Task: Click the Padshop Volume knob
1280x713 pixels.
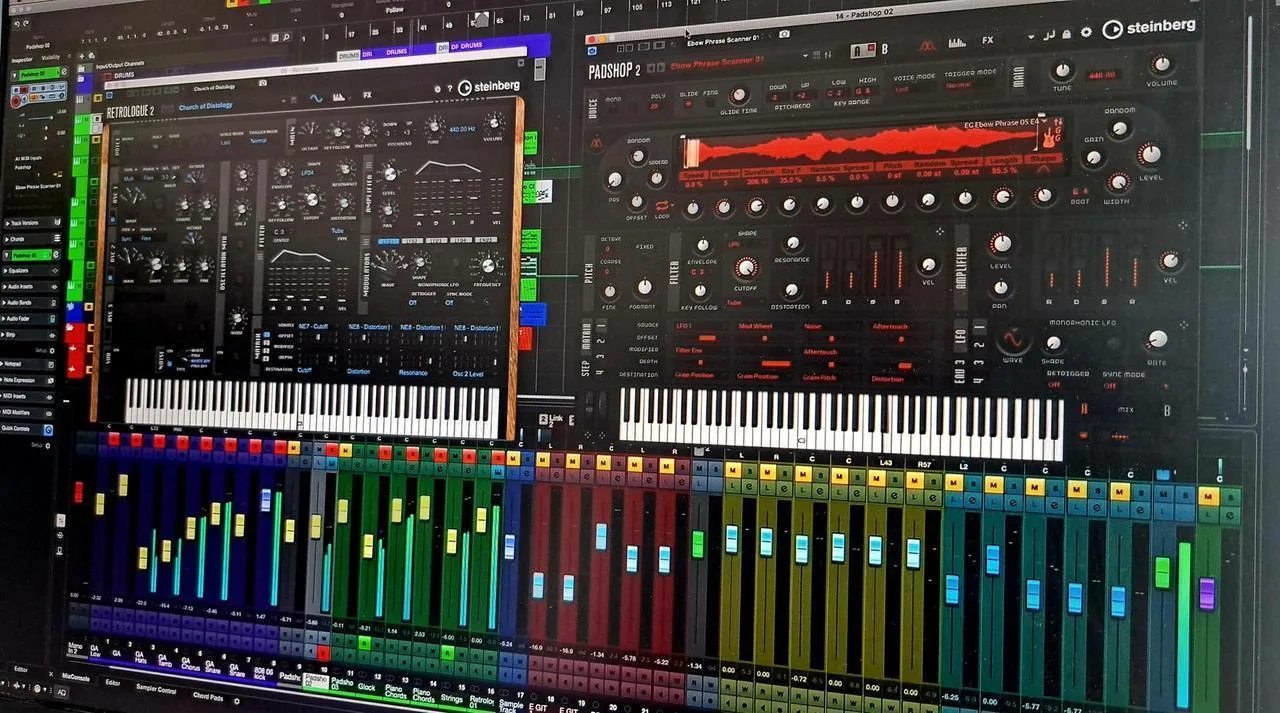Action: click(1161, 65)
